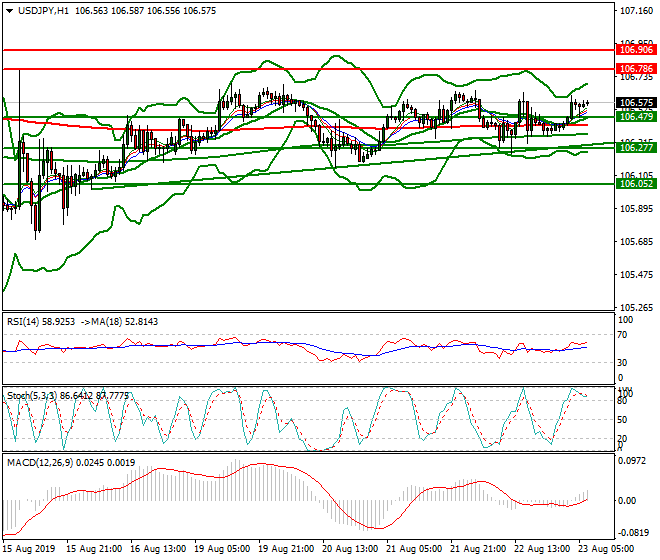Click the 23 Aug 05:00 time label

(606, 549)
